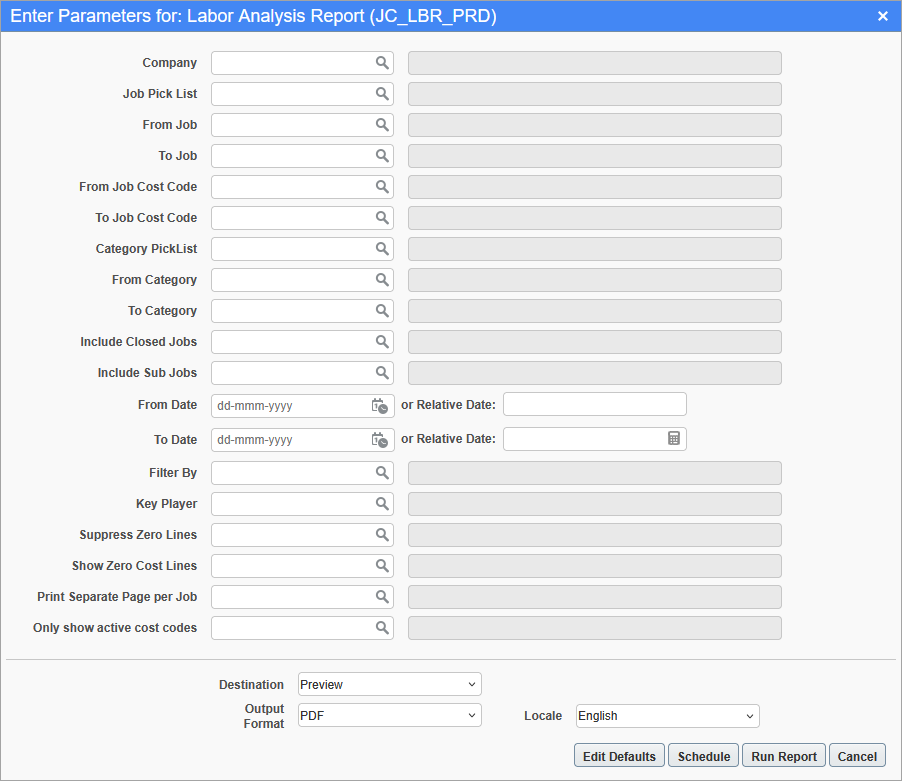
Task: Click the Schedule button
Action: [x=703, y=755]
